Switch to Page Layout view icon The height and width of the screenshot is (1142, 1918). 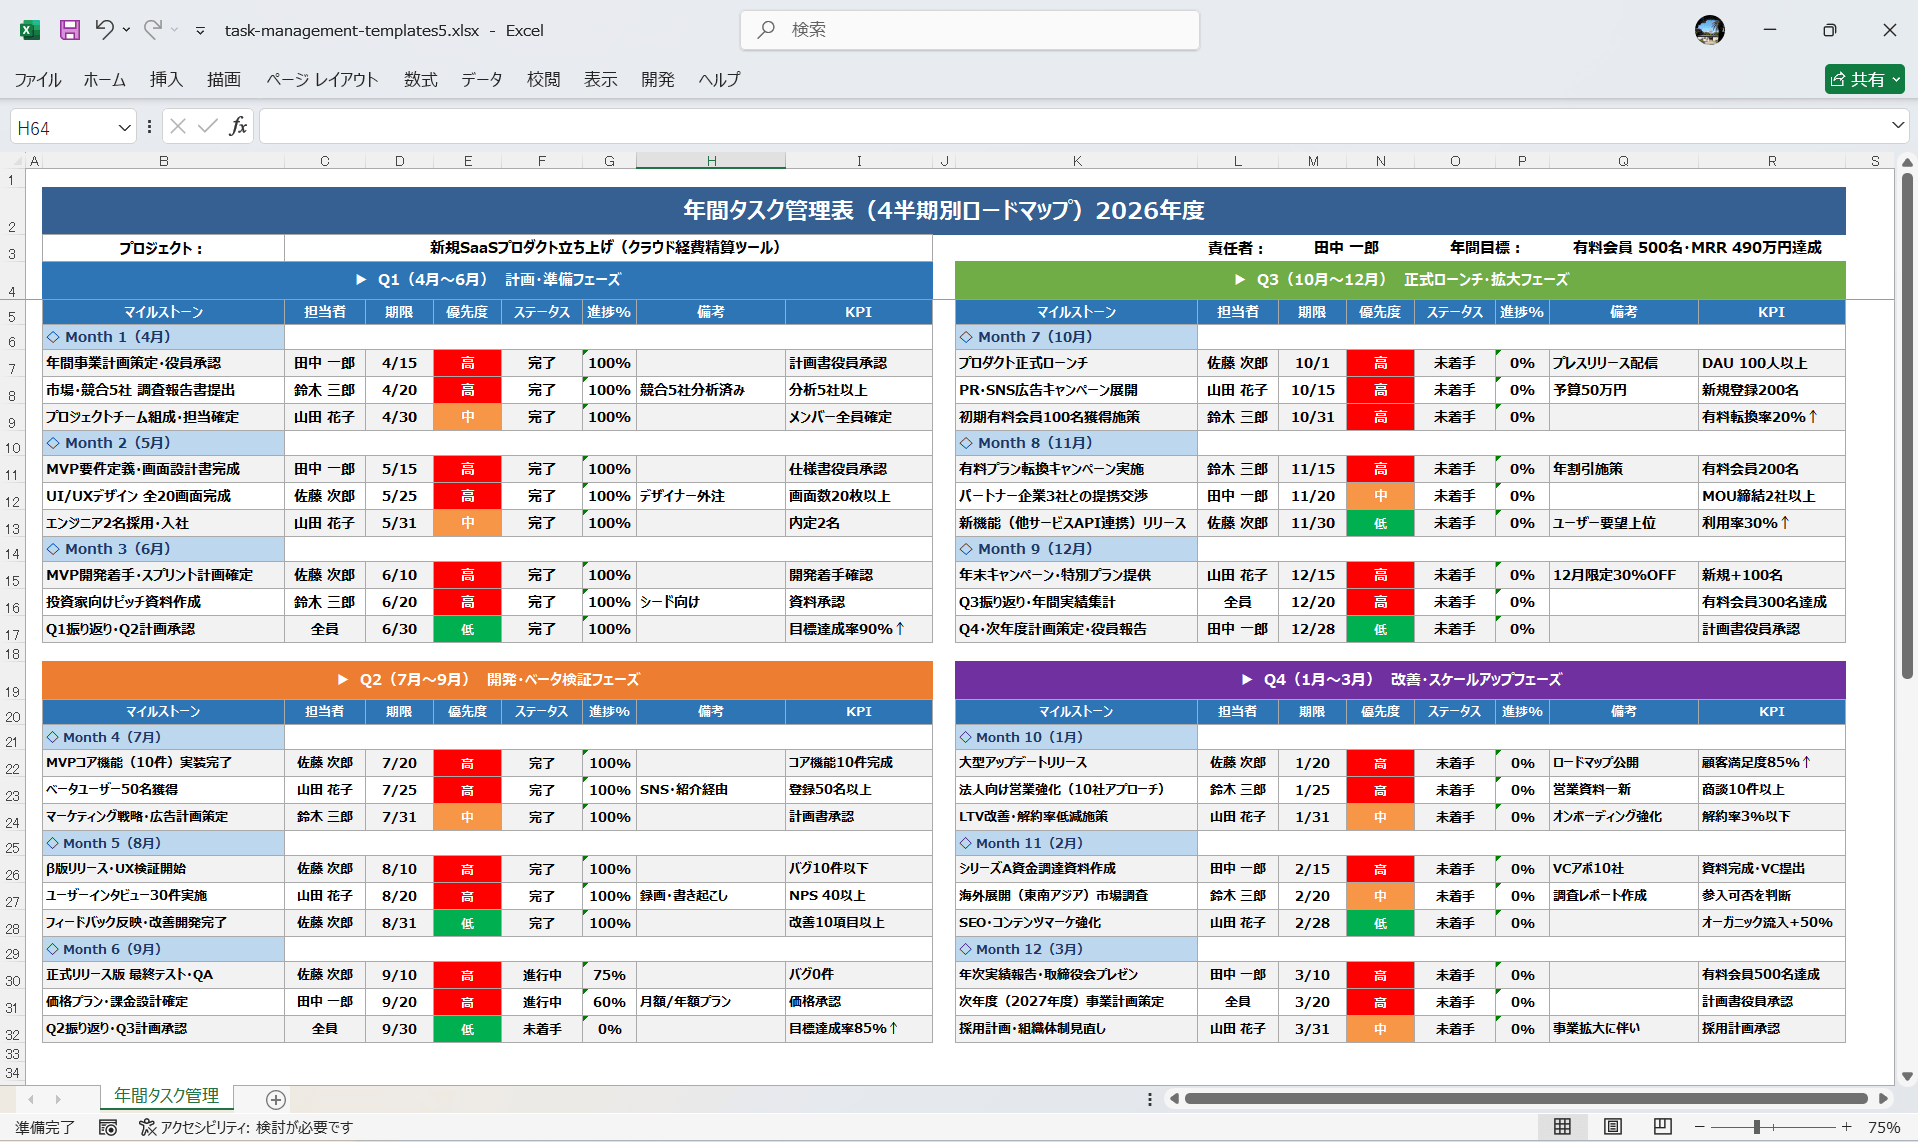(x=1612, y=1127)
